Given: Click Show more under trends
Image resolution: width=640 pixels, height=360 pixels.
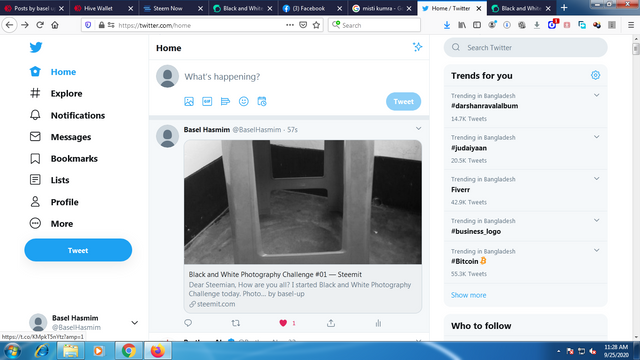Looking at the screenshot, I should click(x=469, y=295).
